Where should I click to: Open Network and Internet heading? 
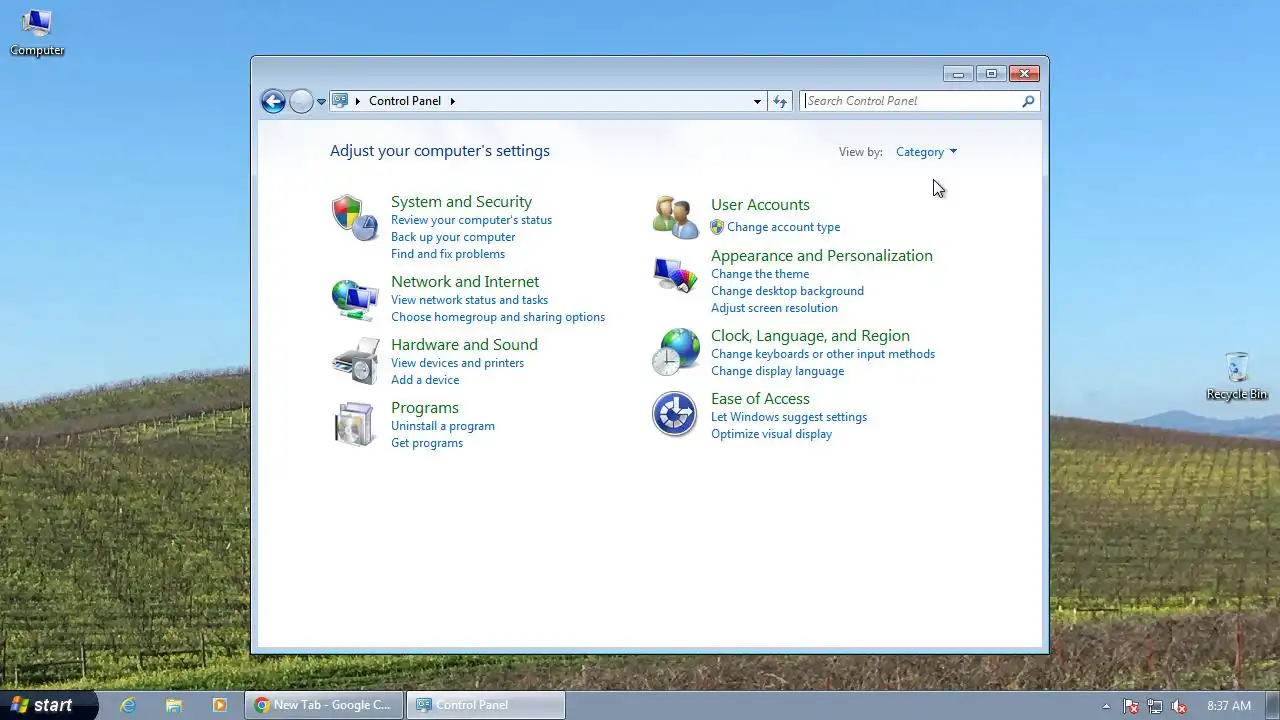click(465, 282)
